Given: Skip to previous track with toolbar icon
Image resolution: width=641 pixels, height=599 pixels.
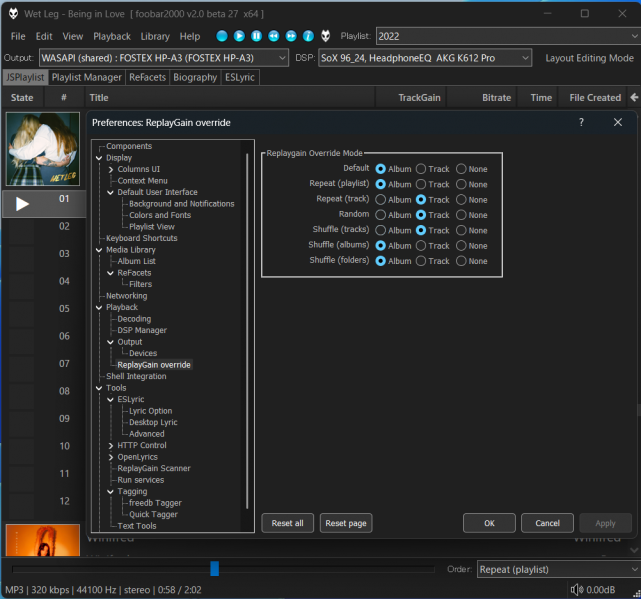Looking at the screenshot, I should coord(273,36).
